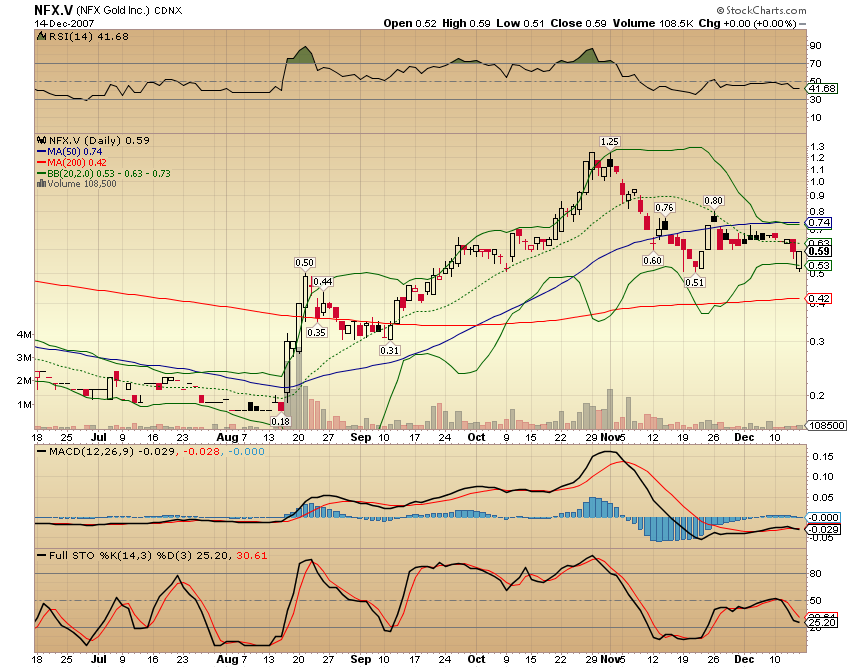Open the StockCharts.com link
The image size is (850, 668).
(x=762, y=10)
